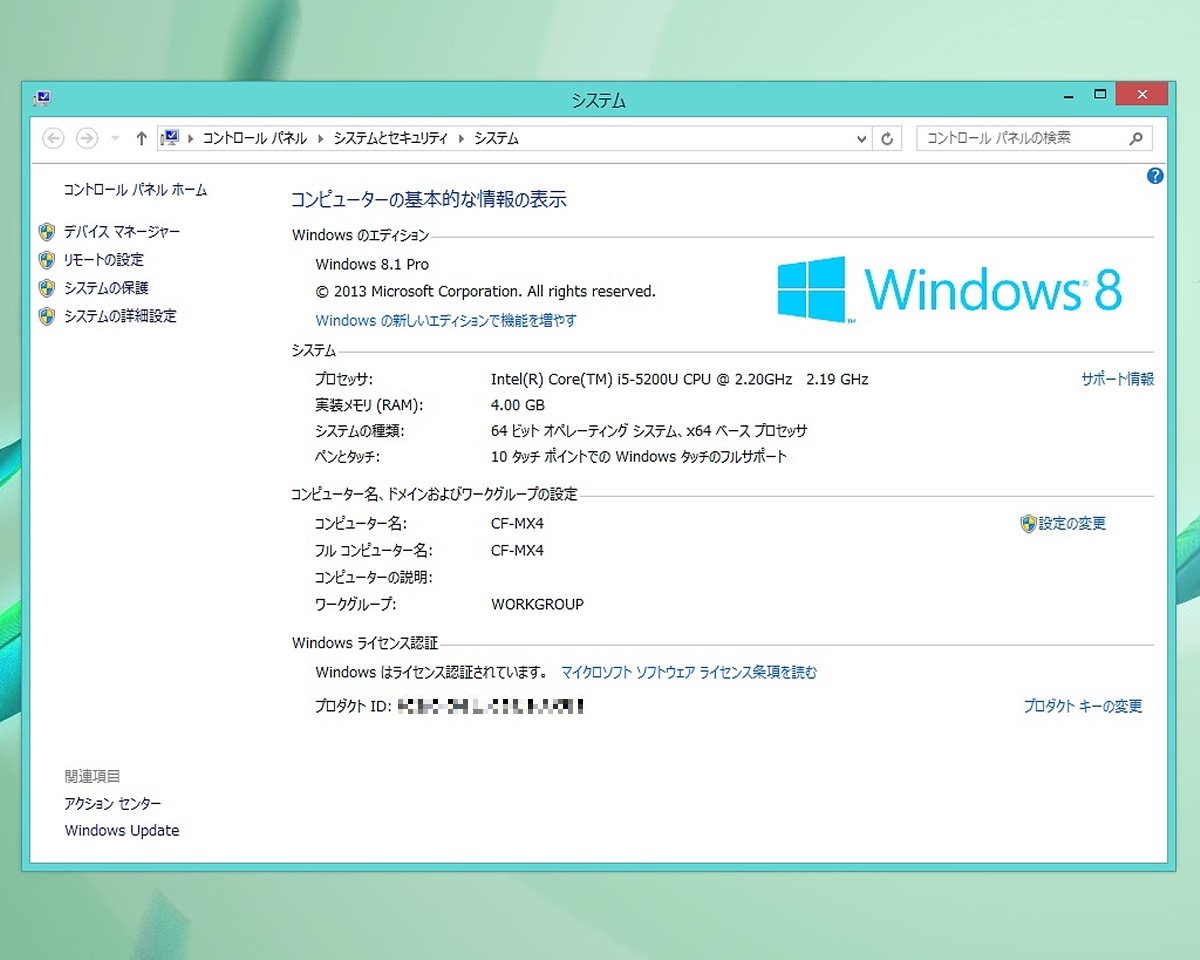Click the shield icon beside デバイス マネージャー
1200x960 pixels.
coord(46,232)
